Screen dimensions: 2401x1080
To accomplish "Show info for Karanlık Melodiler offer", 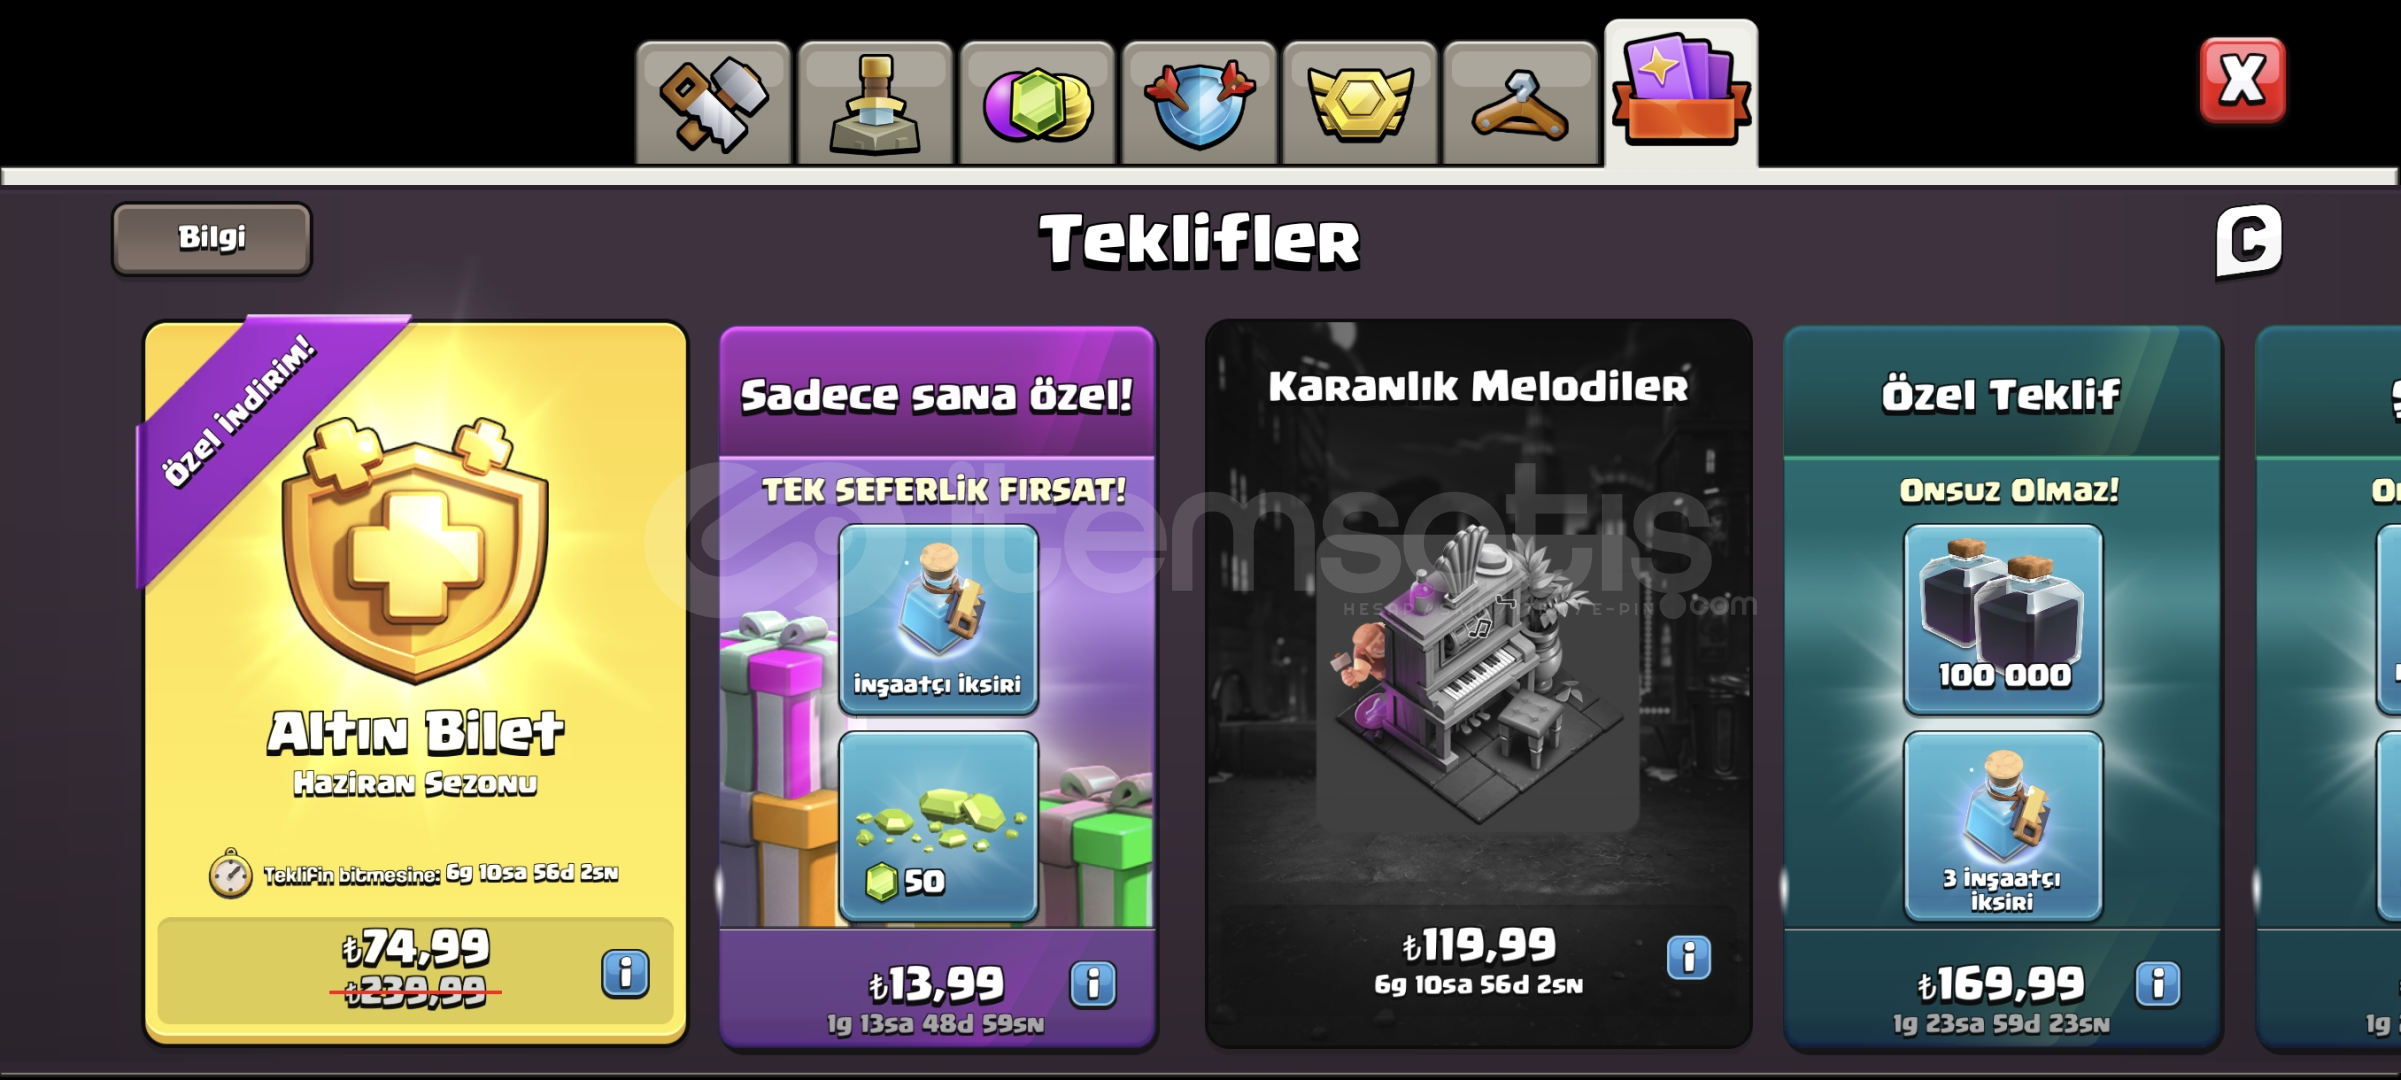I will (x=1689, y=958).
